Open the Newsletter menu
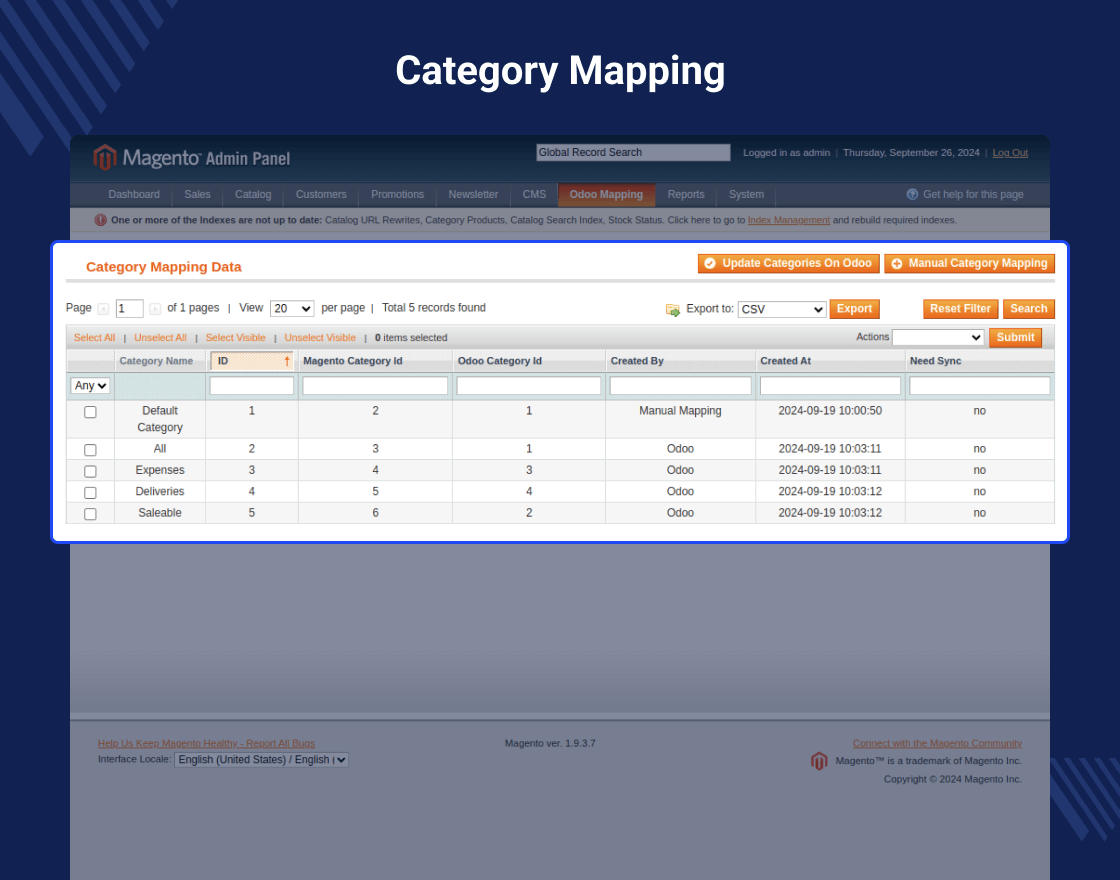Screen dimensions: 1120x880 tap(473, 194)
